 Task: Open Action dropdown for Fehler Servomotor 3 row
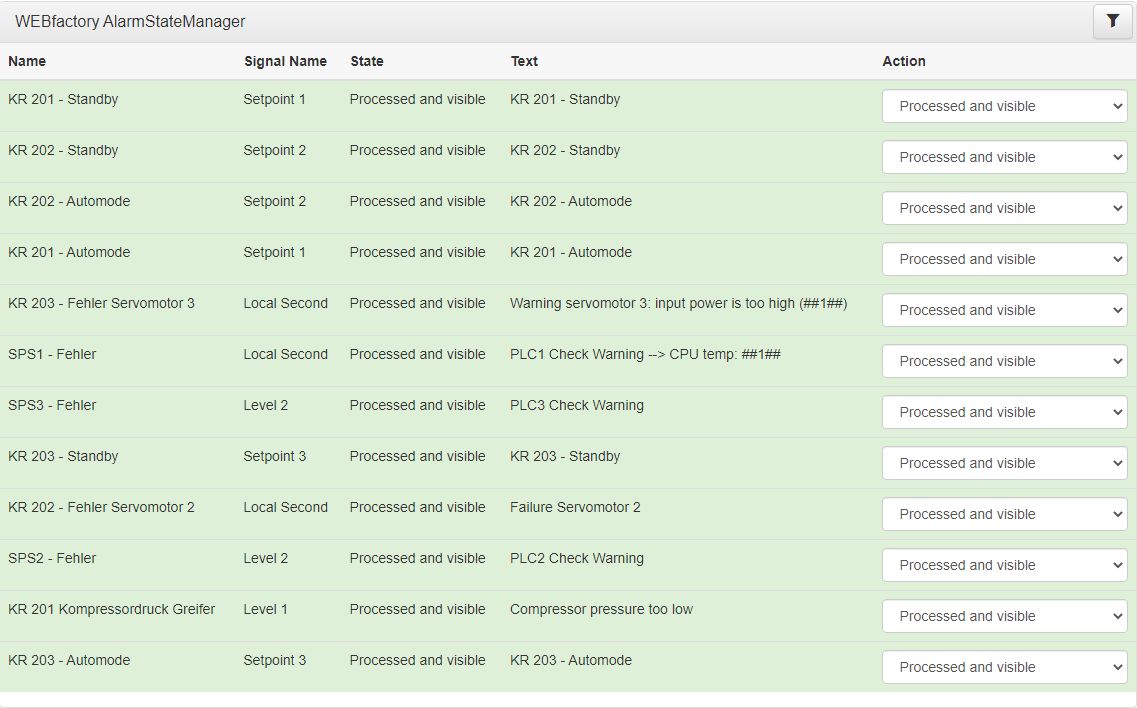1004,310
